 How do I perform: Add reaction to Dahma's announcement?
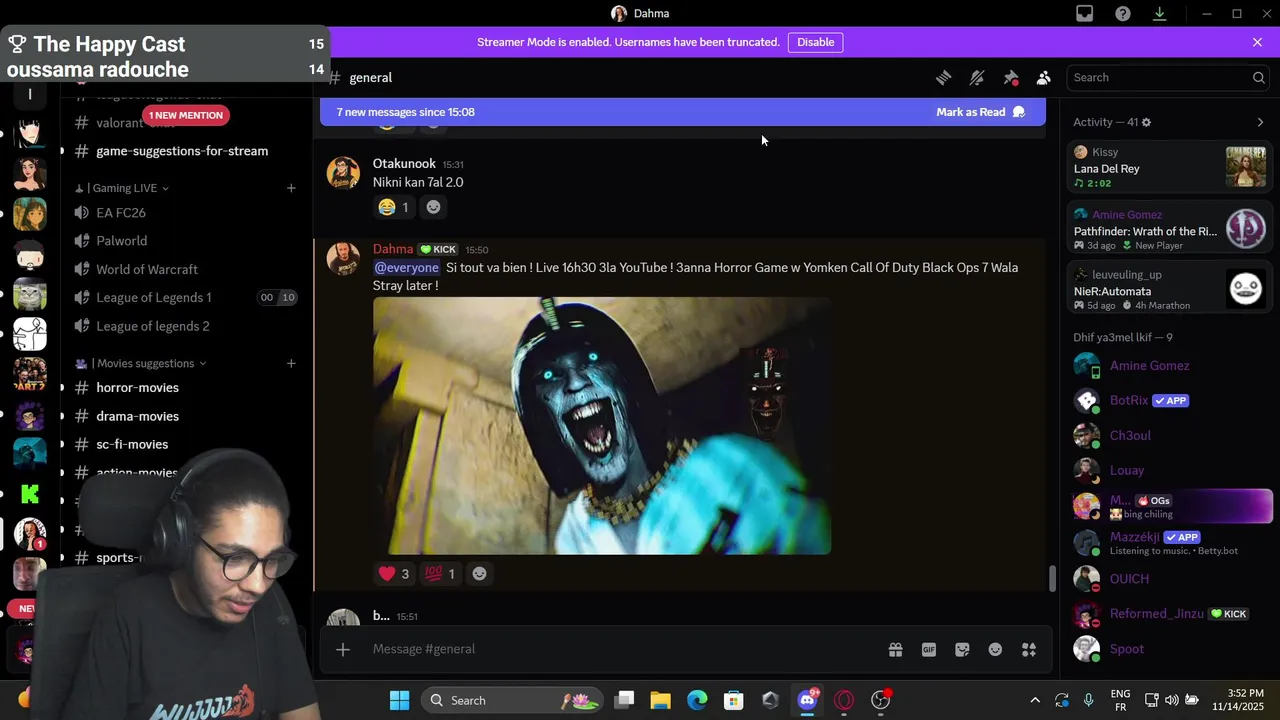coord(479,573)
